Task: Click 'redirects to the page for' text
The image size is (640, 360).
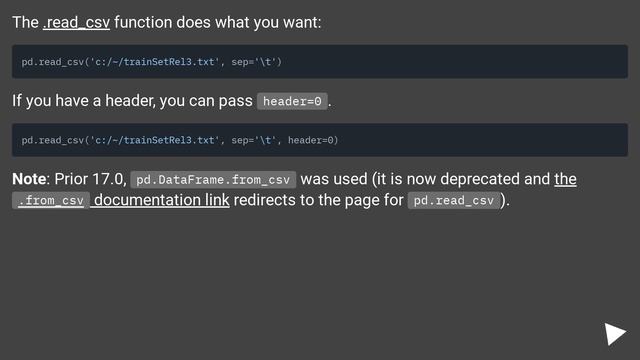Action: (x=318, y=200)
